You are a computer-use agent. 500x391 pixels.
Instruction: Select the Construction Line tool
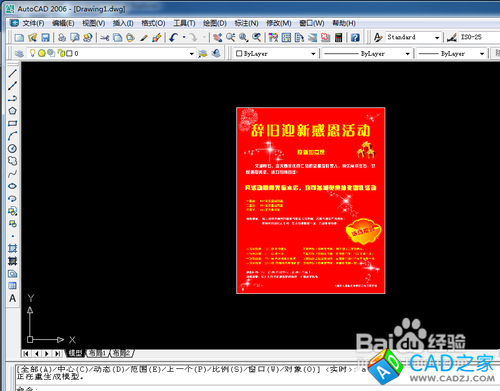pyautogui.click(x=12, y=86)
